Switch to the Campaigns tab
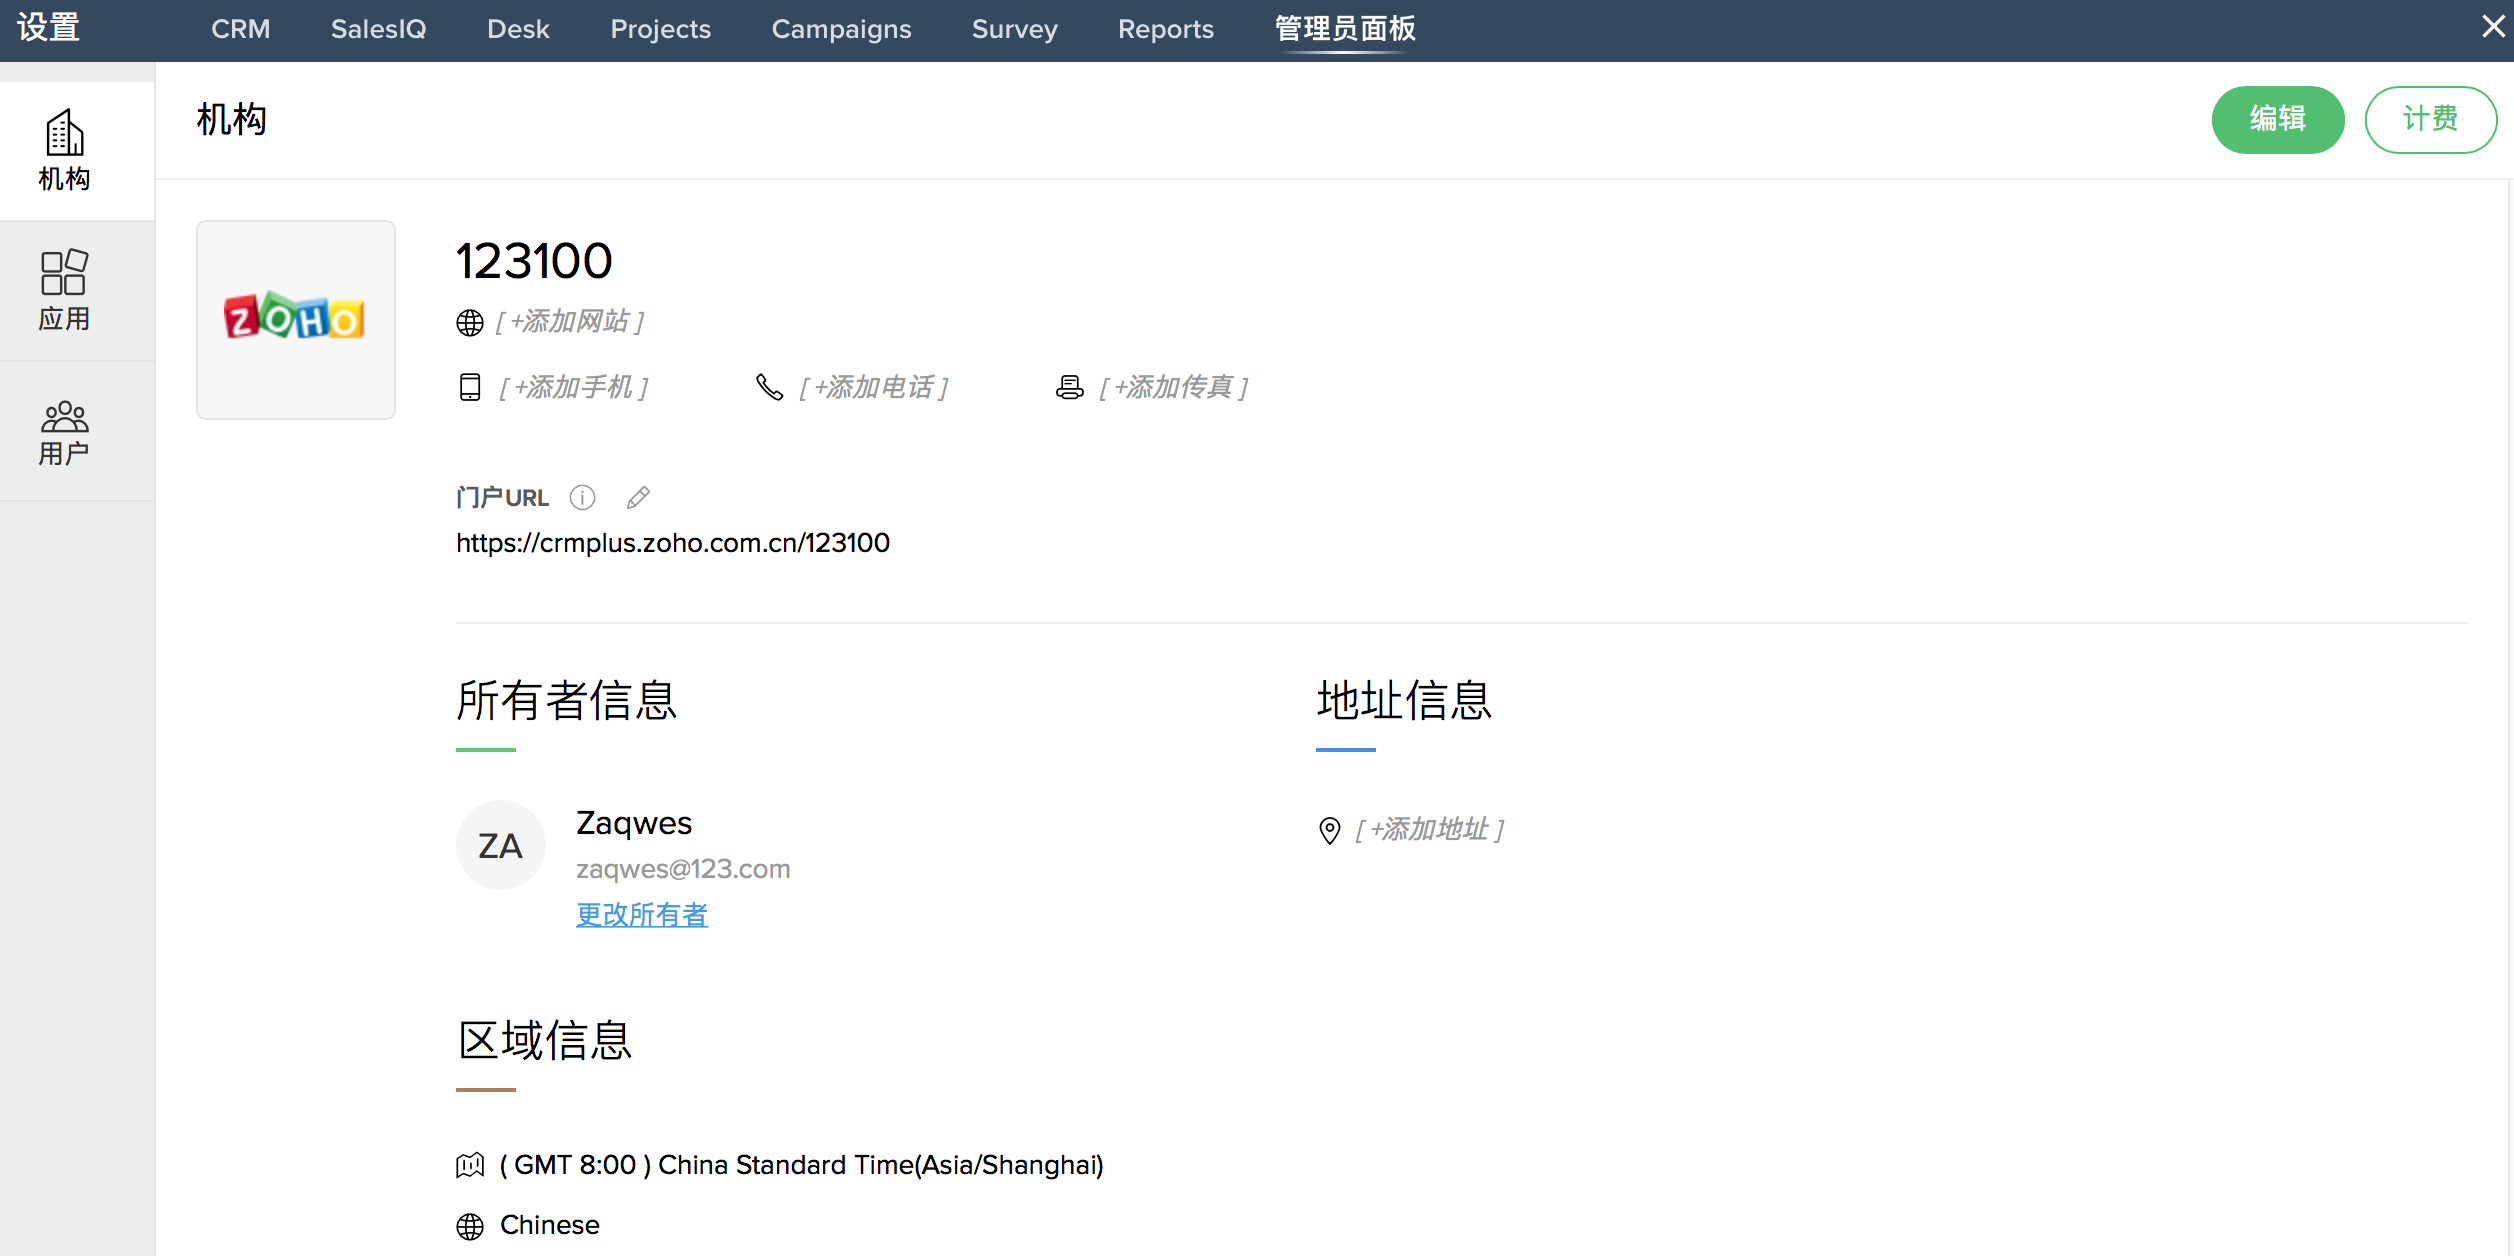Screen dimensions: 2514x1256 pos(841,29)
